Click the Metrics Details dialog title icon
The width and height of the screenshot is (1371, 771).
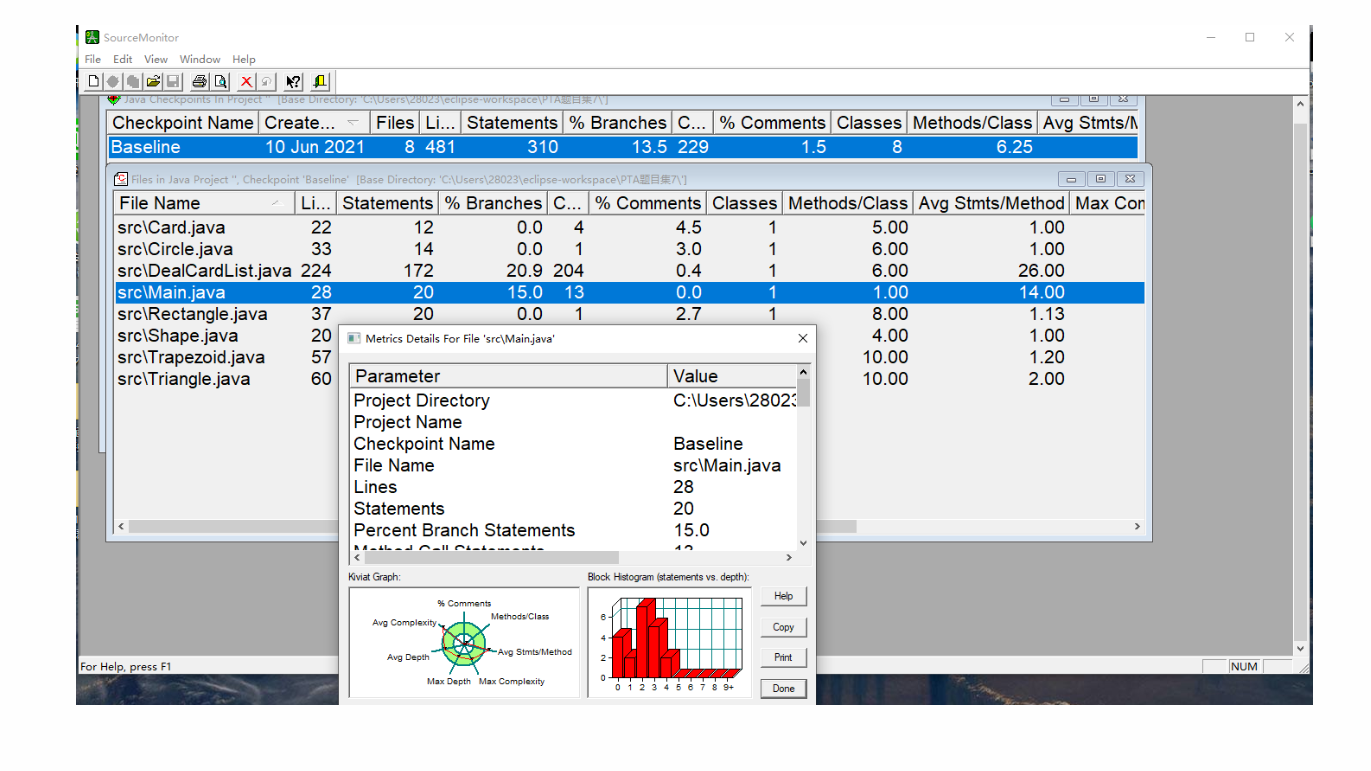[353, 339]
